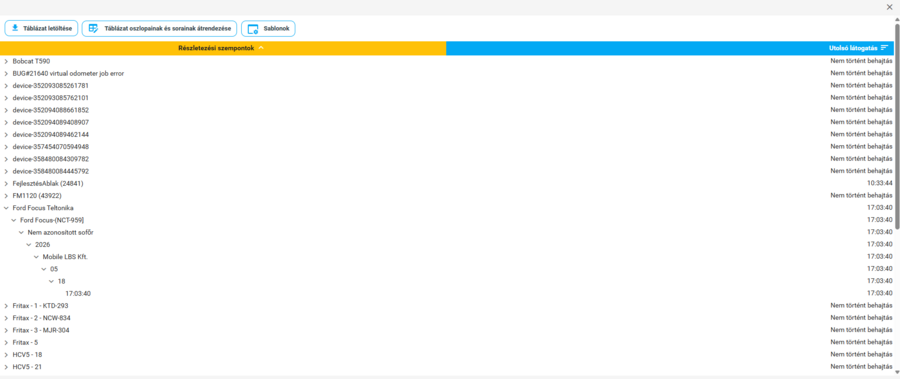
Task: Expand the HCV5 - 21 row
Action: coord(6,367)
